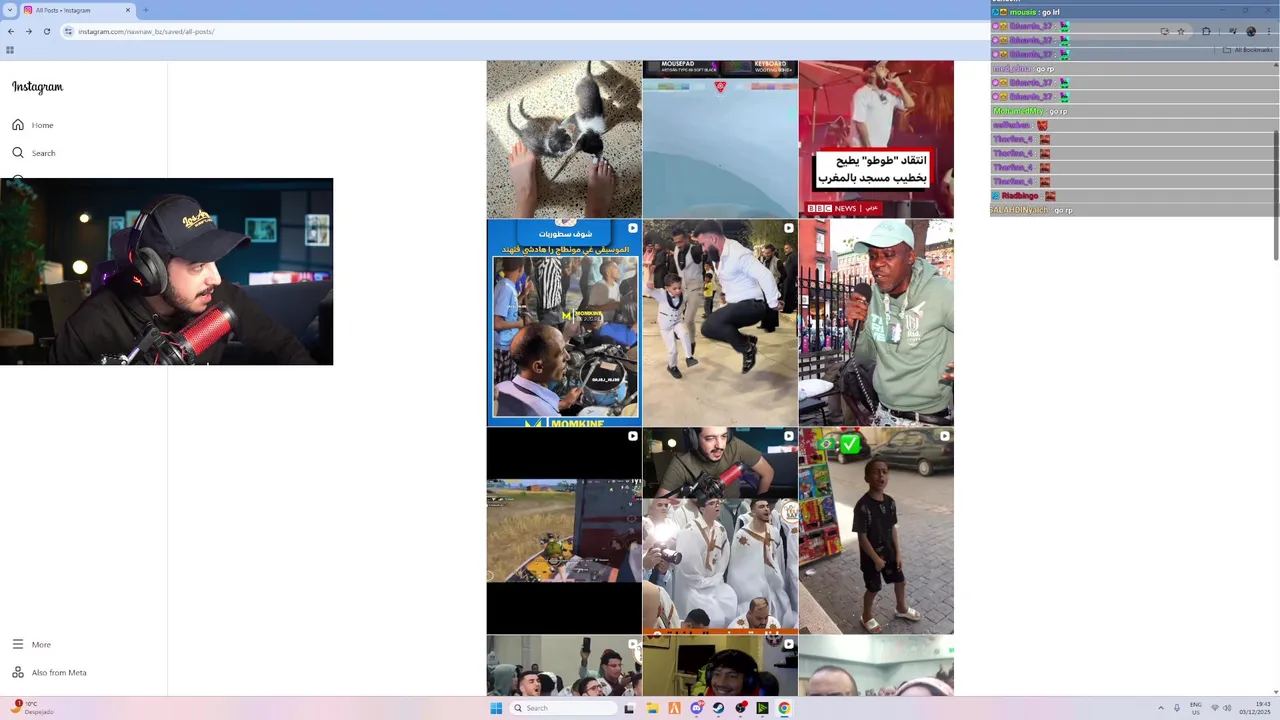1280x720 pixels.
Task: Click reel icon on the dancing man post
Action: click(x=788, y=228)
